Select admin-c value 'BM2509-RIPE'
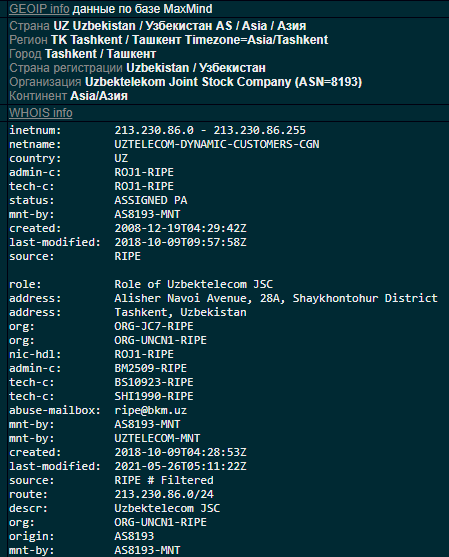The width and height of the screenshot is (449, 557). click(151, 368)
